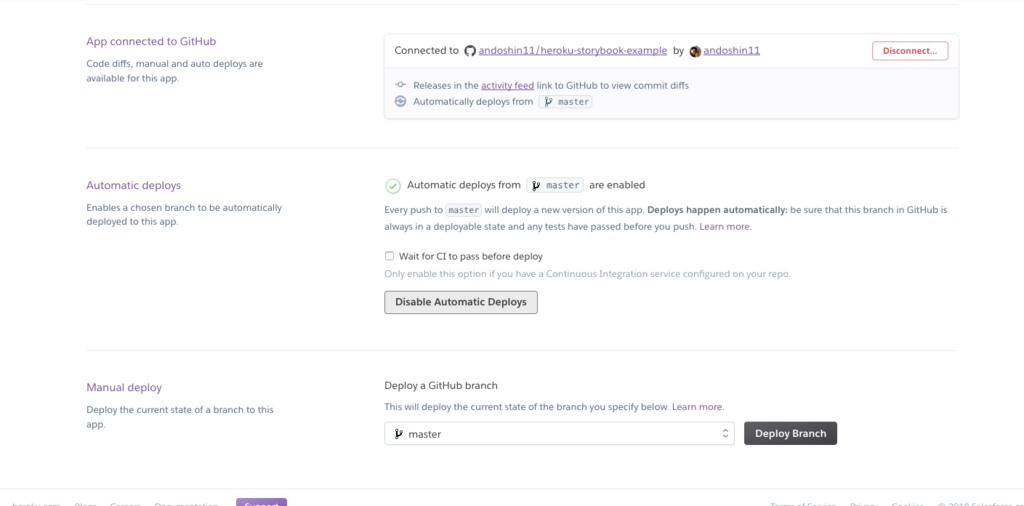Viewport: 1024px width, 506px height.
Task: Open the andoshin11 username link
Action: [731, 51]
